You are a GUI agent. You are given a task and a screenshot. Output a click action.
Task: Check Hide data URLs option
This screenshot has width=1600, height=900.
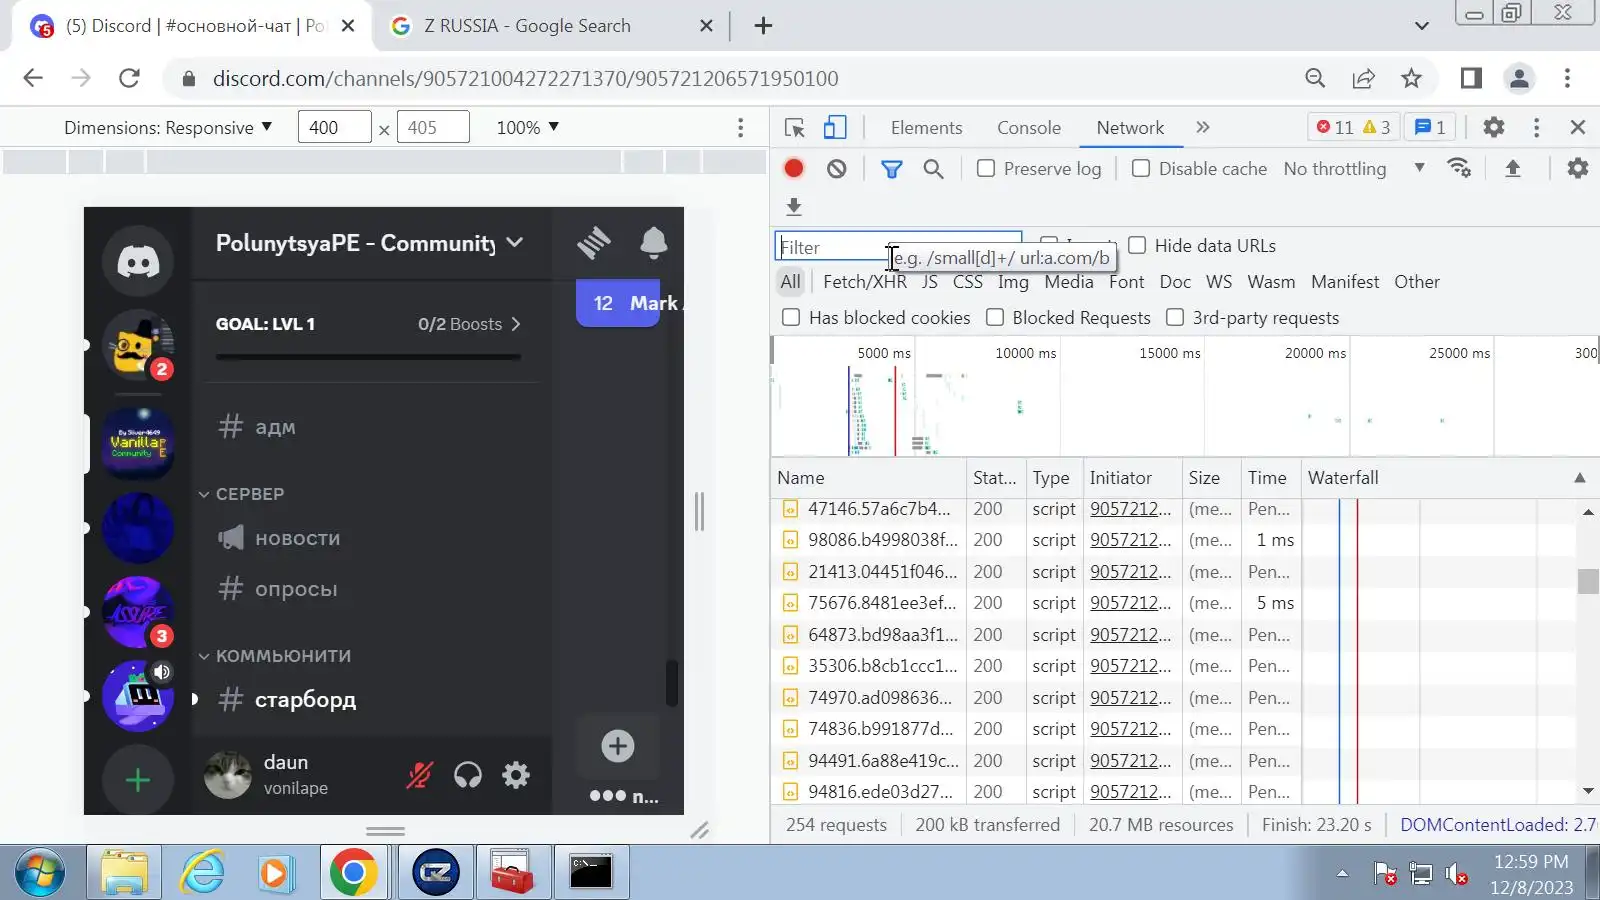[1137, 246]
